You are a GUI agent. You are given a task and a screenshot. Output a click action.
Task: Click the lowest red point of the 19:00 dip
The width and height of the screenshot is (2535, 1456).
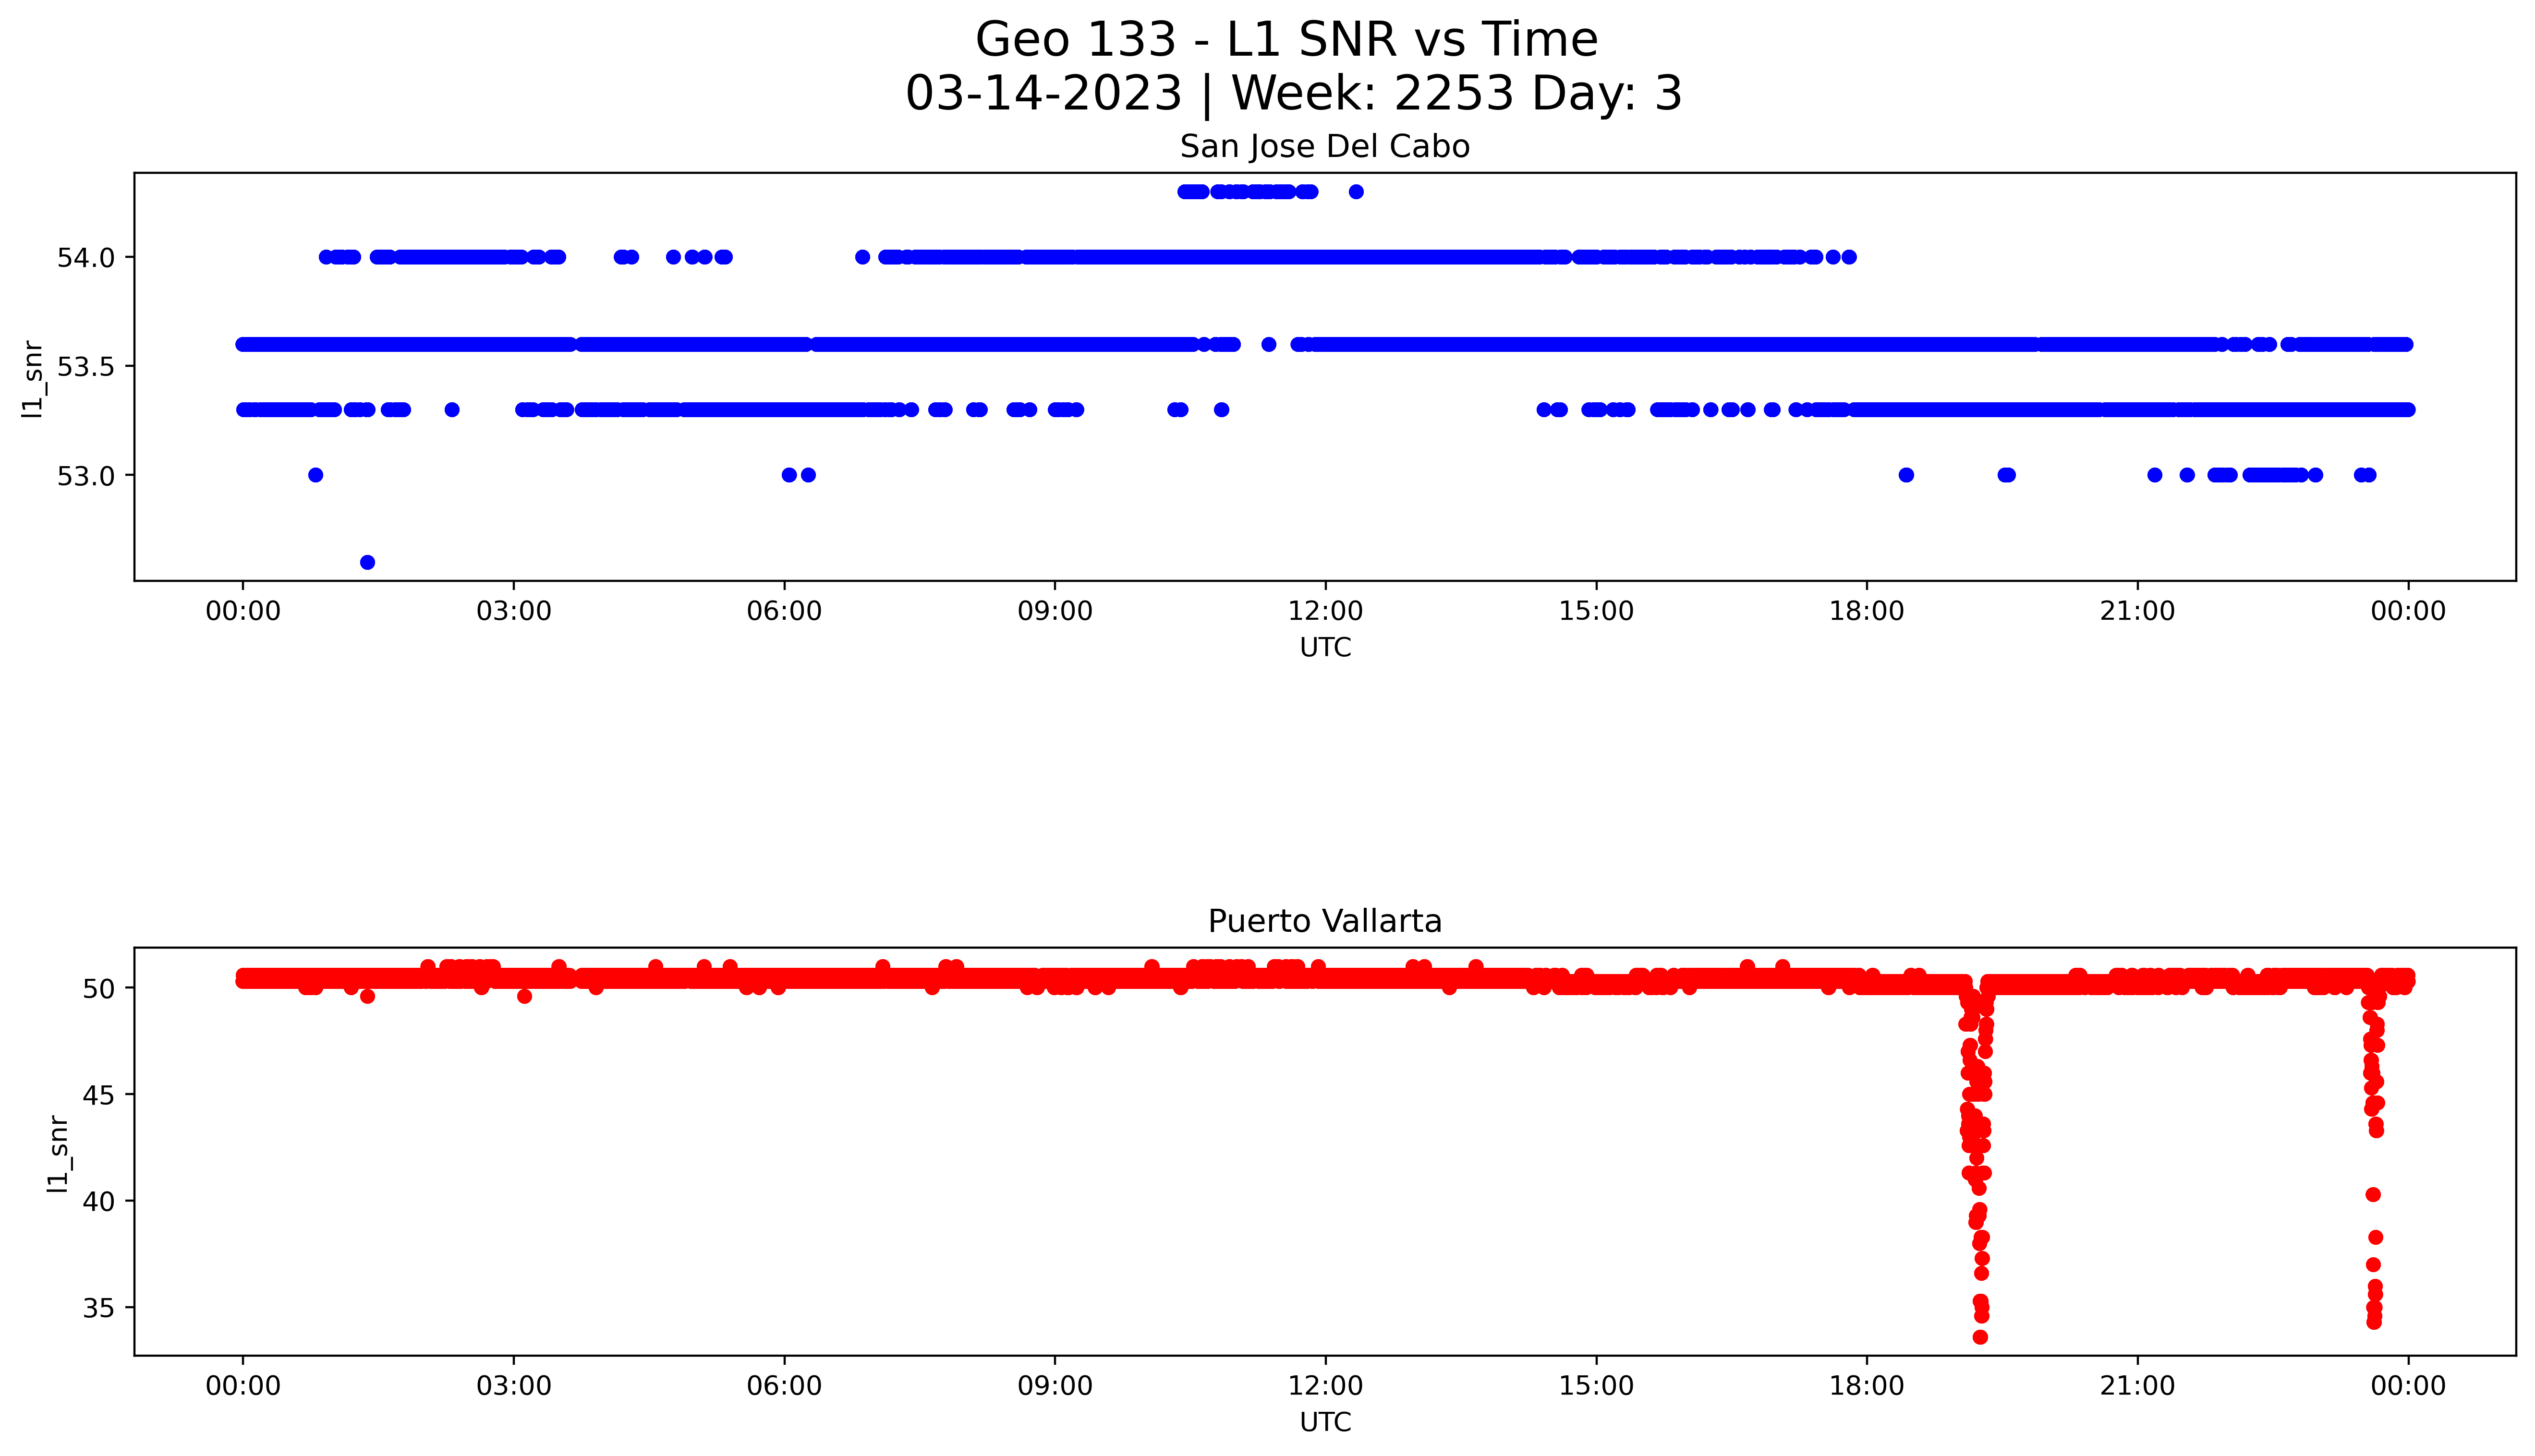1980,1337
